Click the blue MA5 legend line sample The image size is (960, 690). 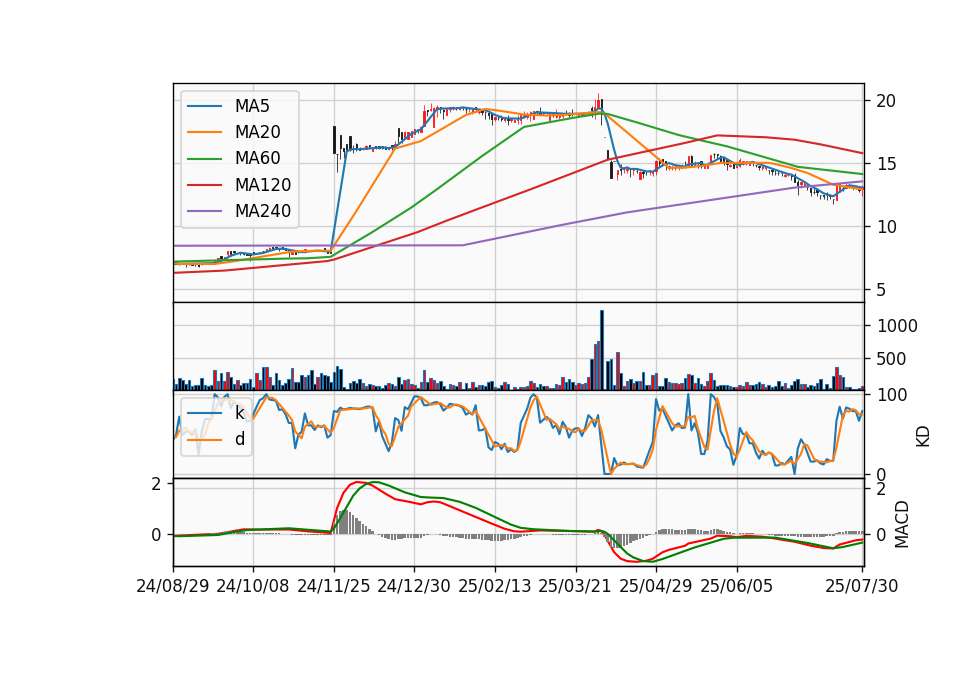tap(204, 106)
